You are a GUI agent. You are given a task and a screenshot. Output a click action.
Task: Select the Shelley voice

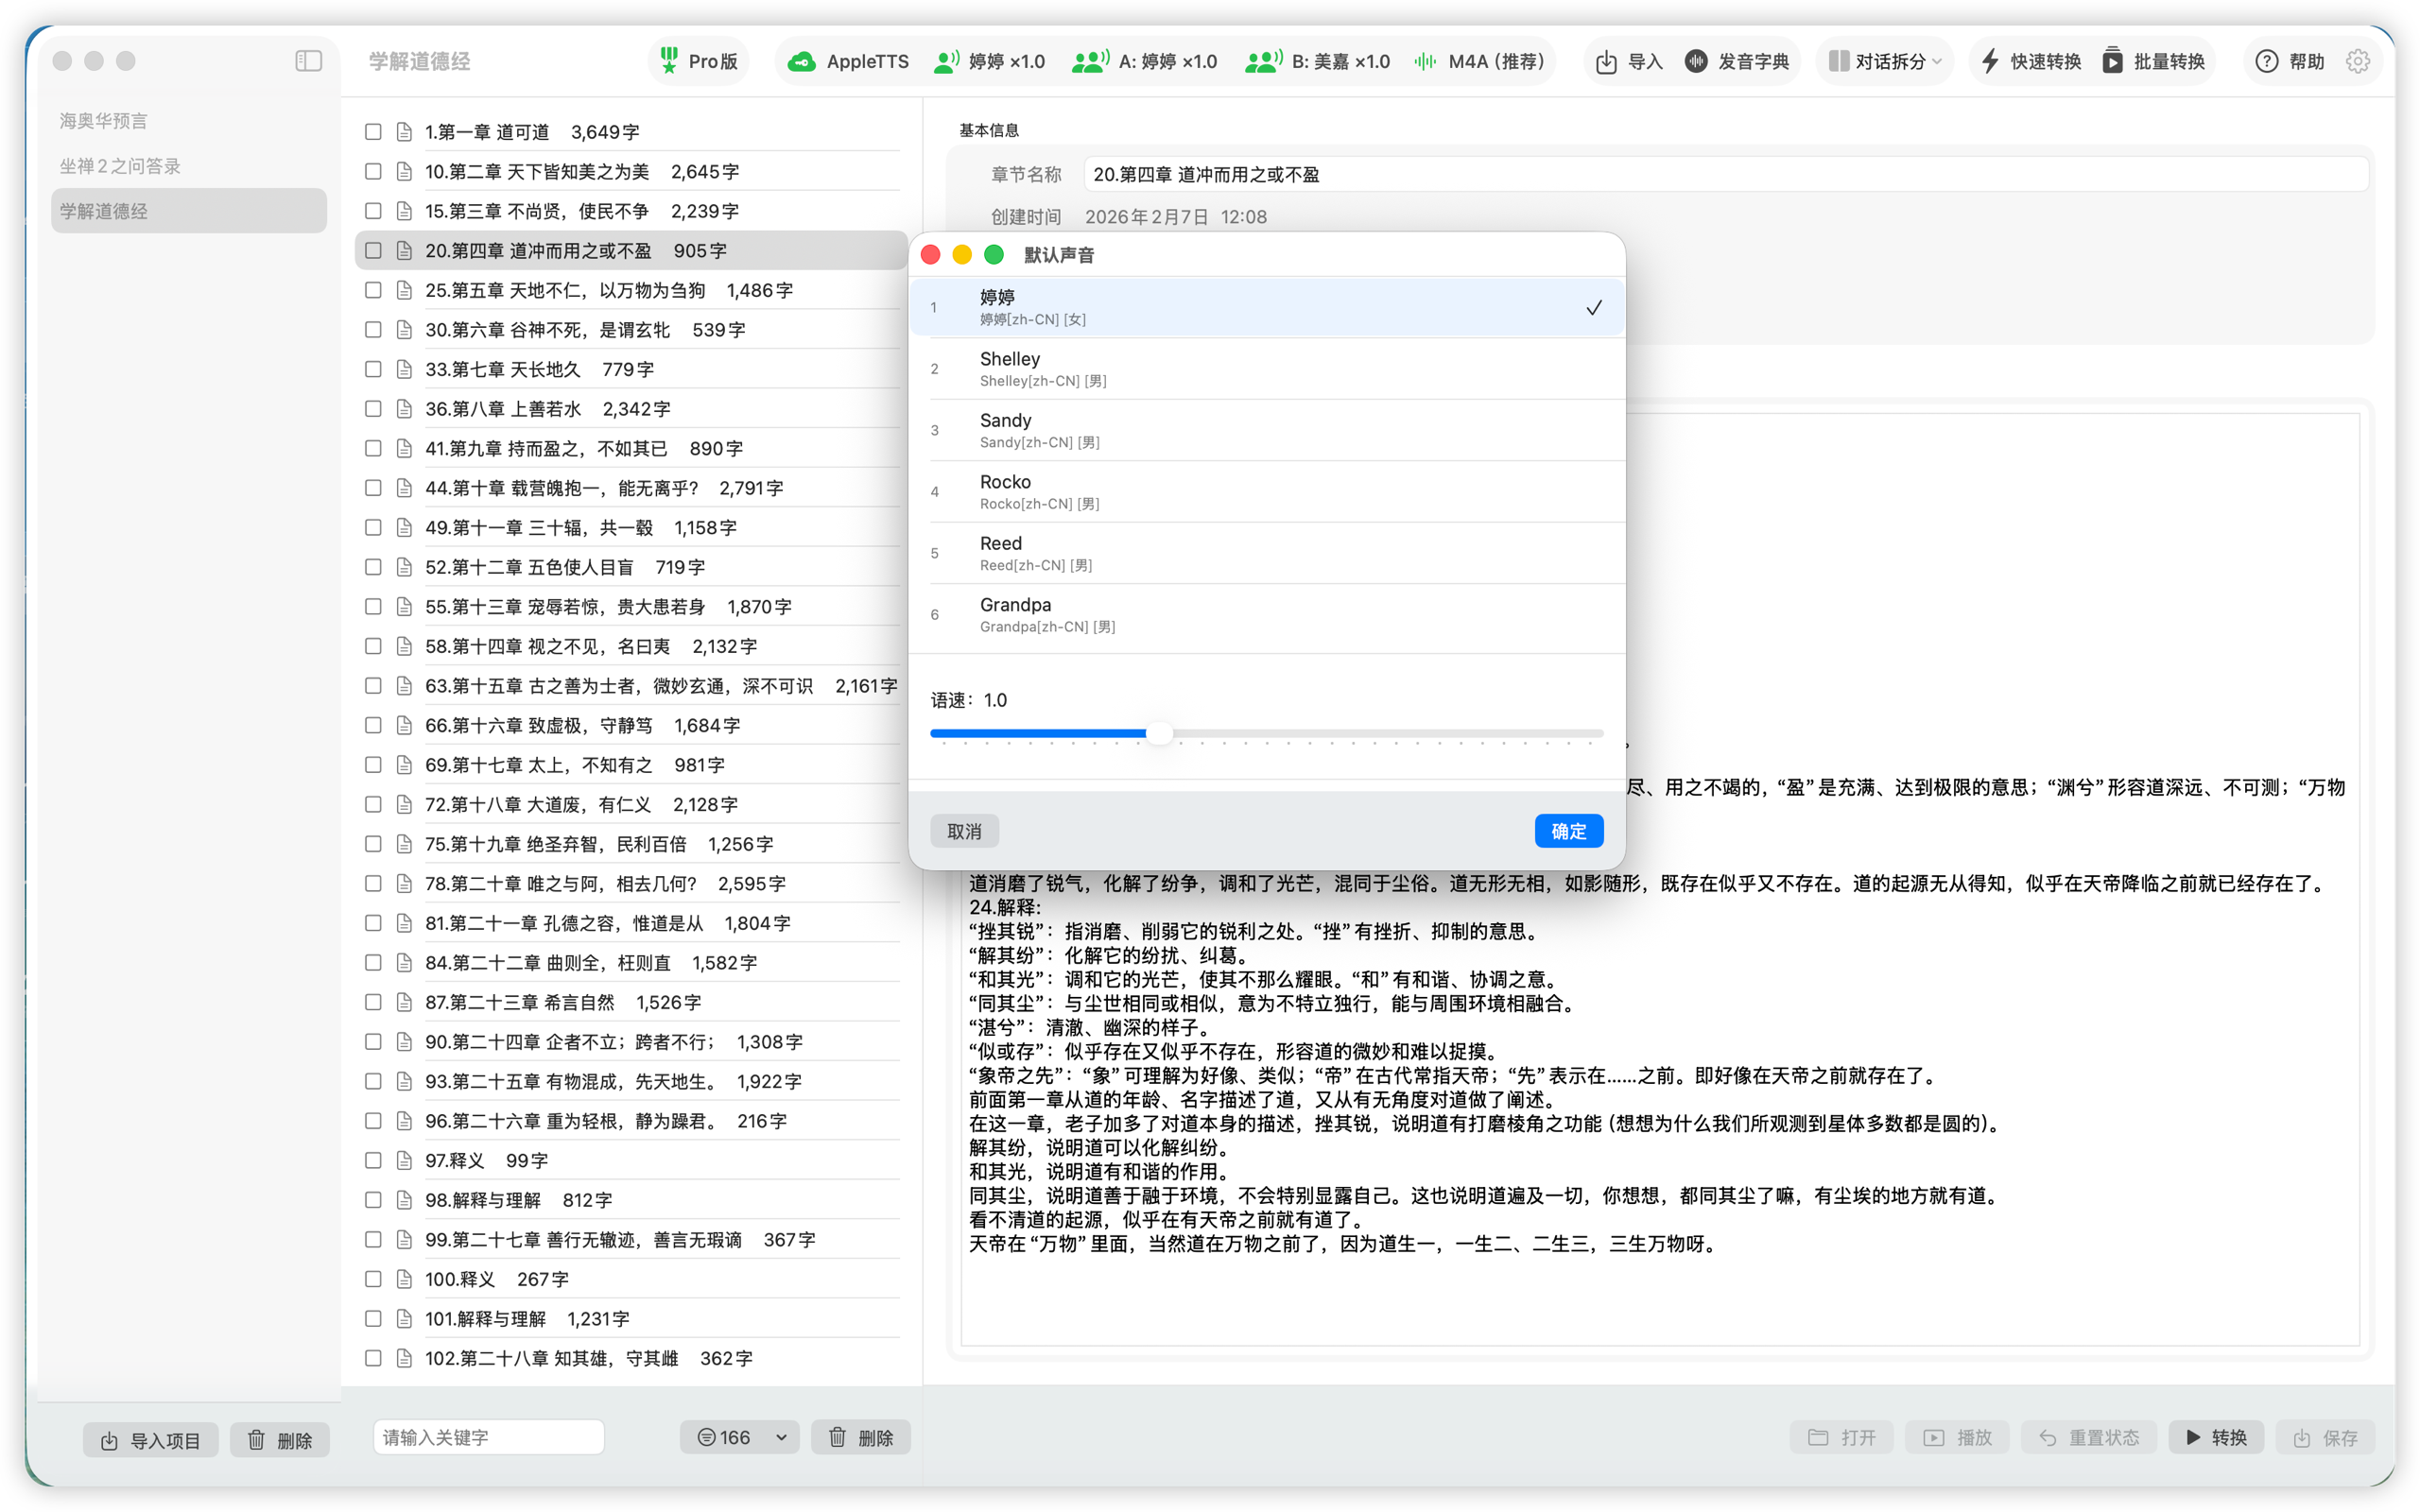pyautogui.click(x=1266, y=369)
